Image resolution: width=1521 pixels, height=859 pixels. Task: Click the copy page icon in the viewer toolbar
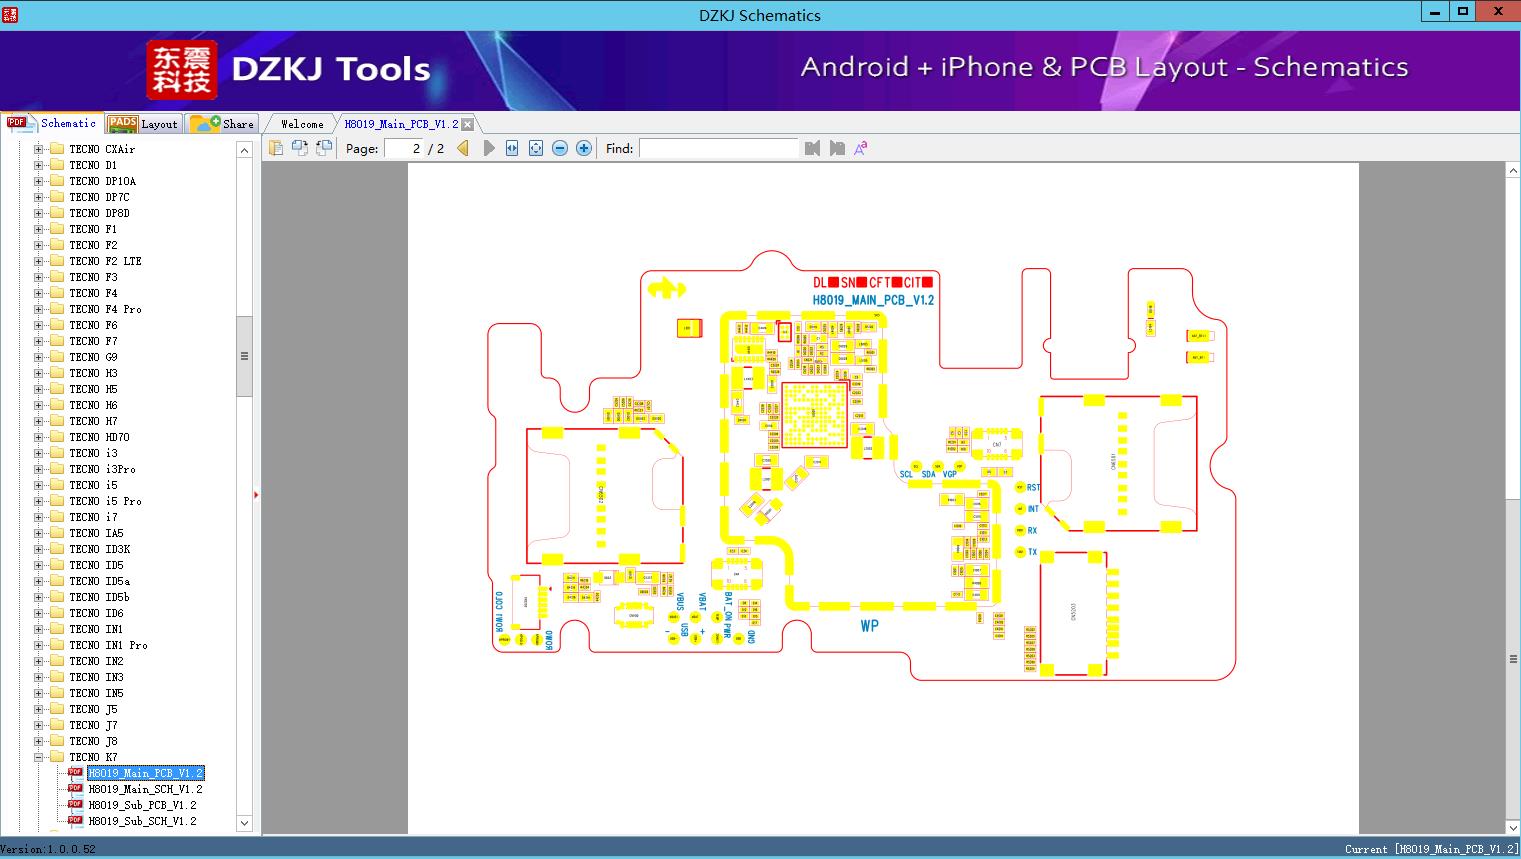[x=276, y=148]
